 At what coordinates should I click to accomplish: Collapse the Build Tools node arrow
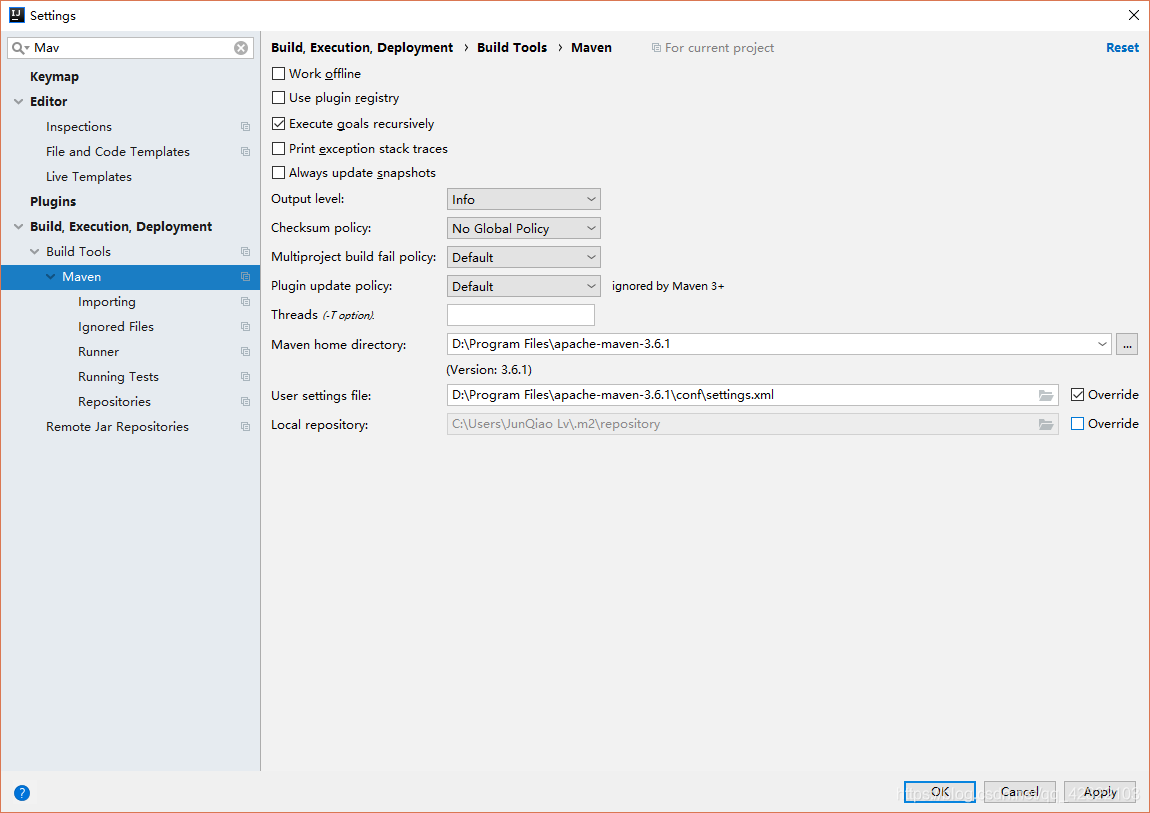[x=34, y=251]
